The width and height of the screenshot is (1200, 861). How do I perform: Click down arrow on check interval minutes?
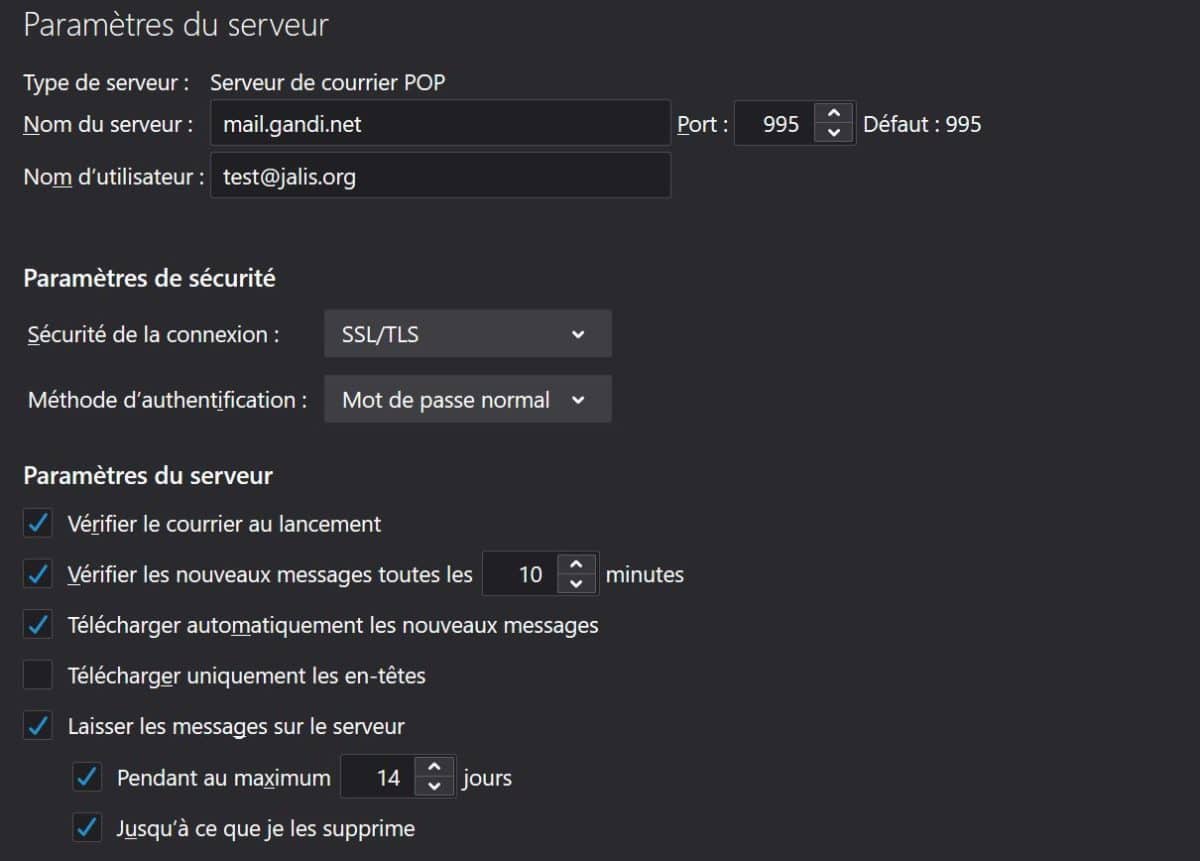tap(576, 584)
